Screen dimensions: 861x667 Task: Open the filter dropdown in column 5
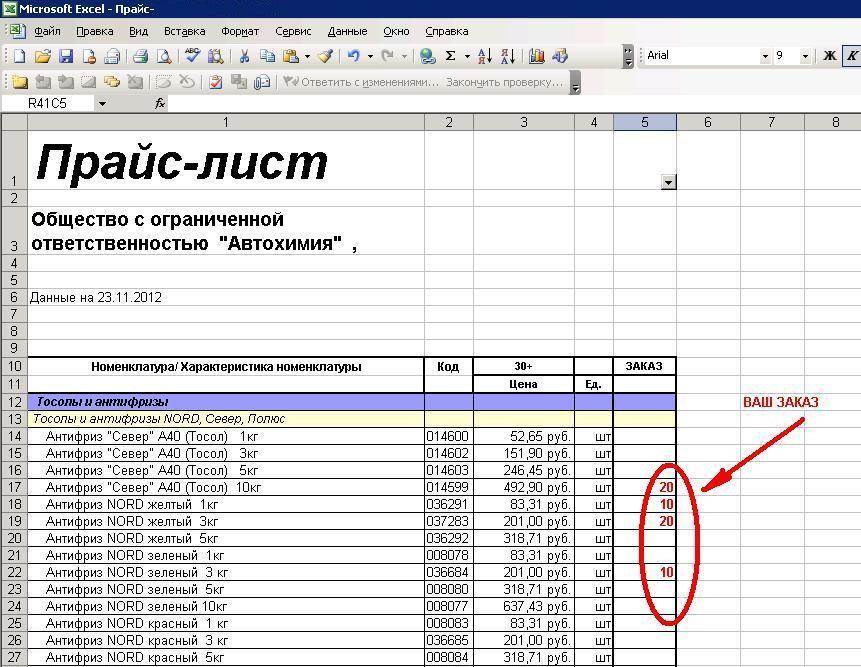point(668,182)
